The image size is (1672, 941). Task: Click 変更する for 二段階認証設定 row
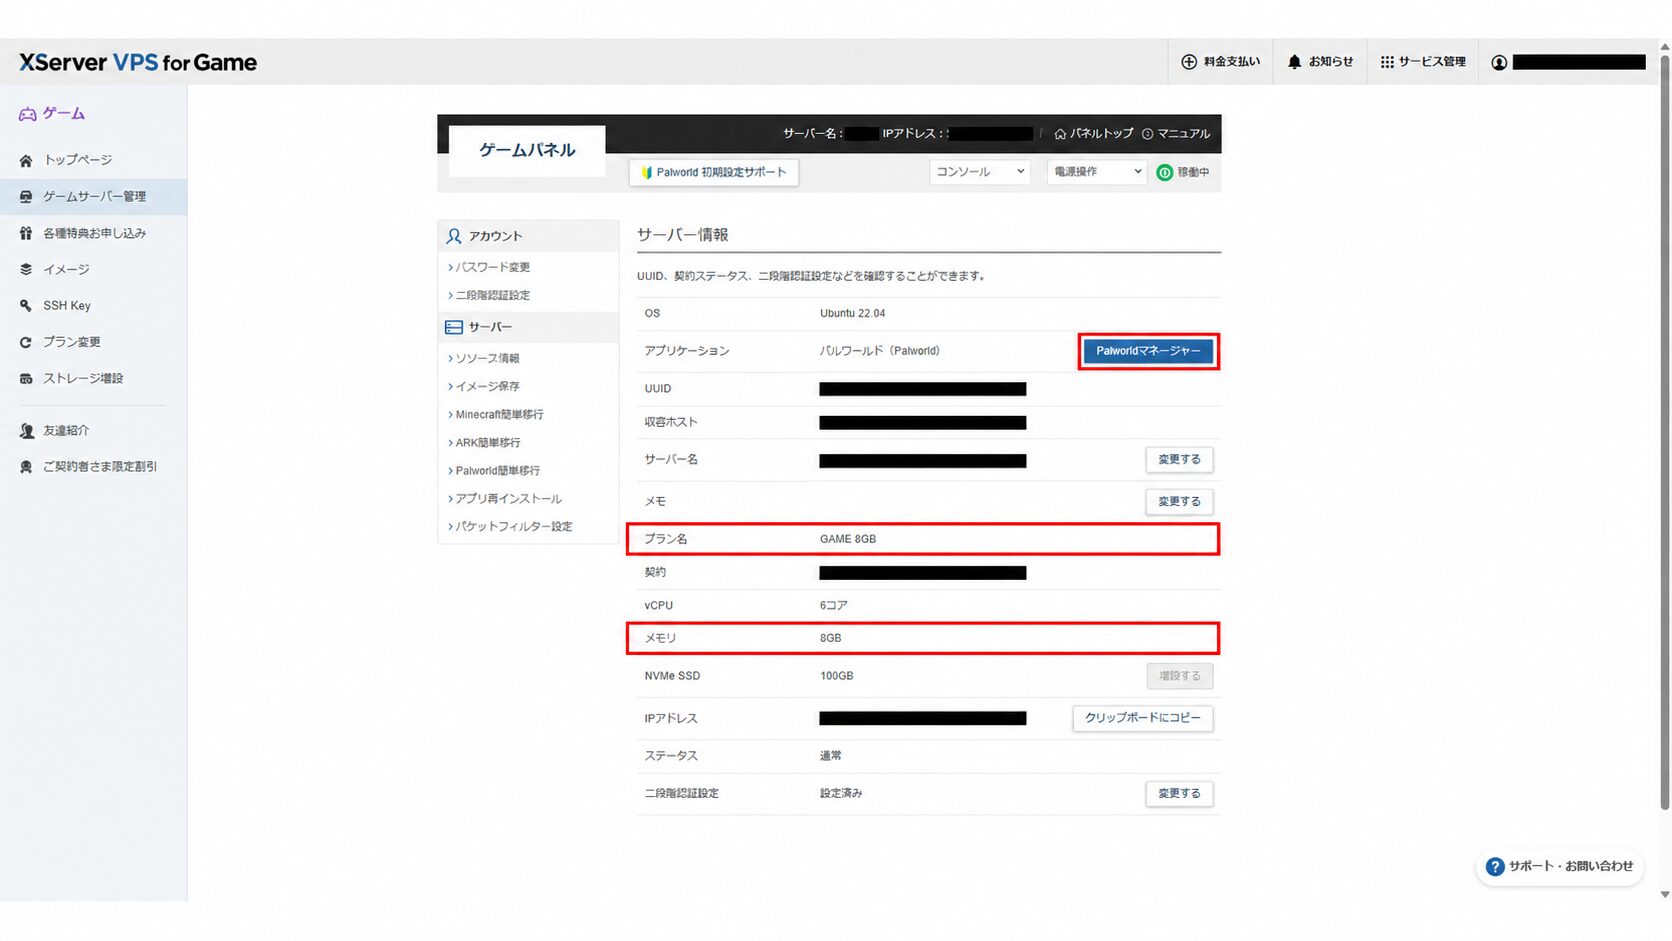coord(1179,793)
